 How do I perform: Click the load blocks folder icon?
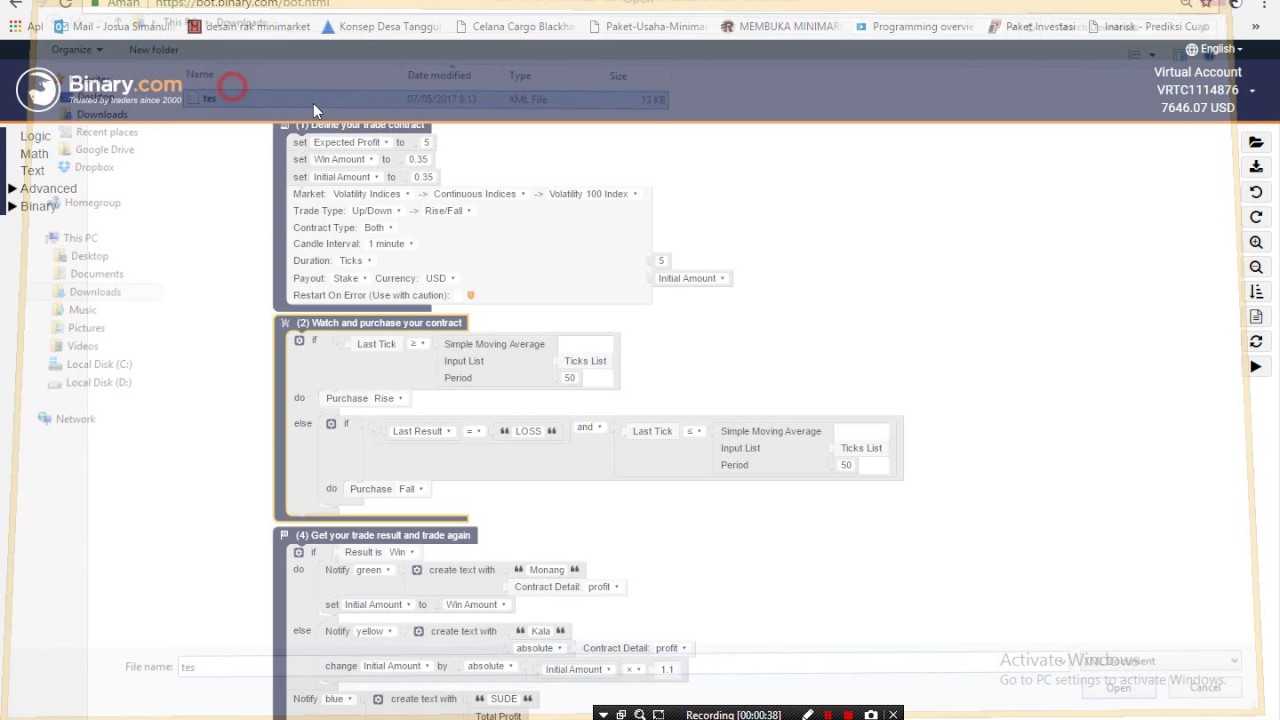1256,142
